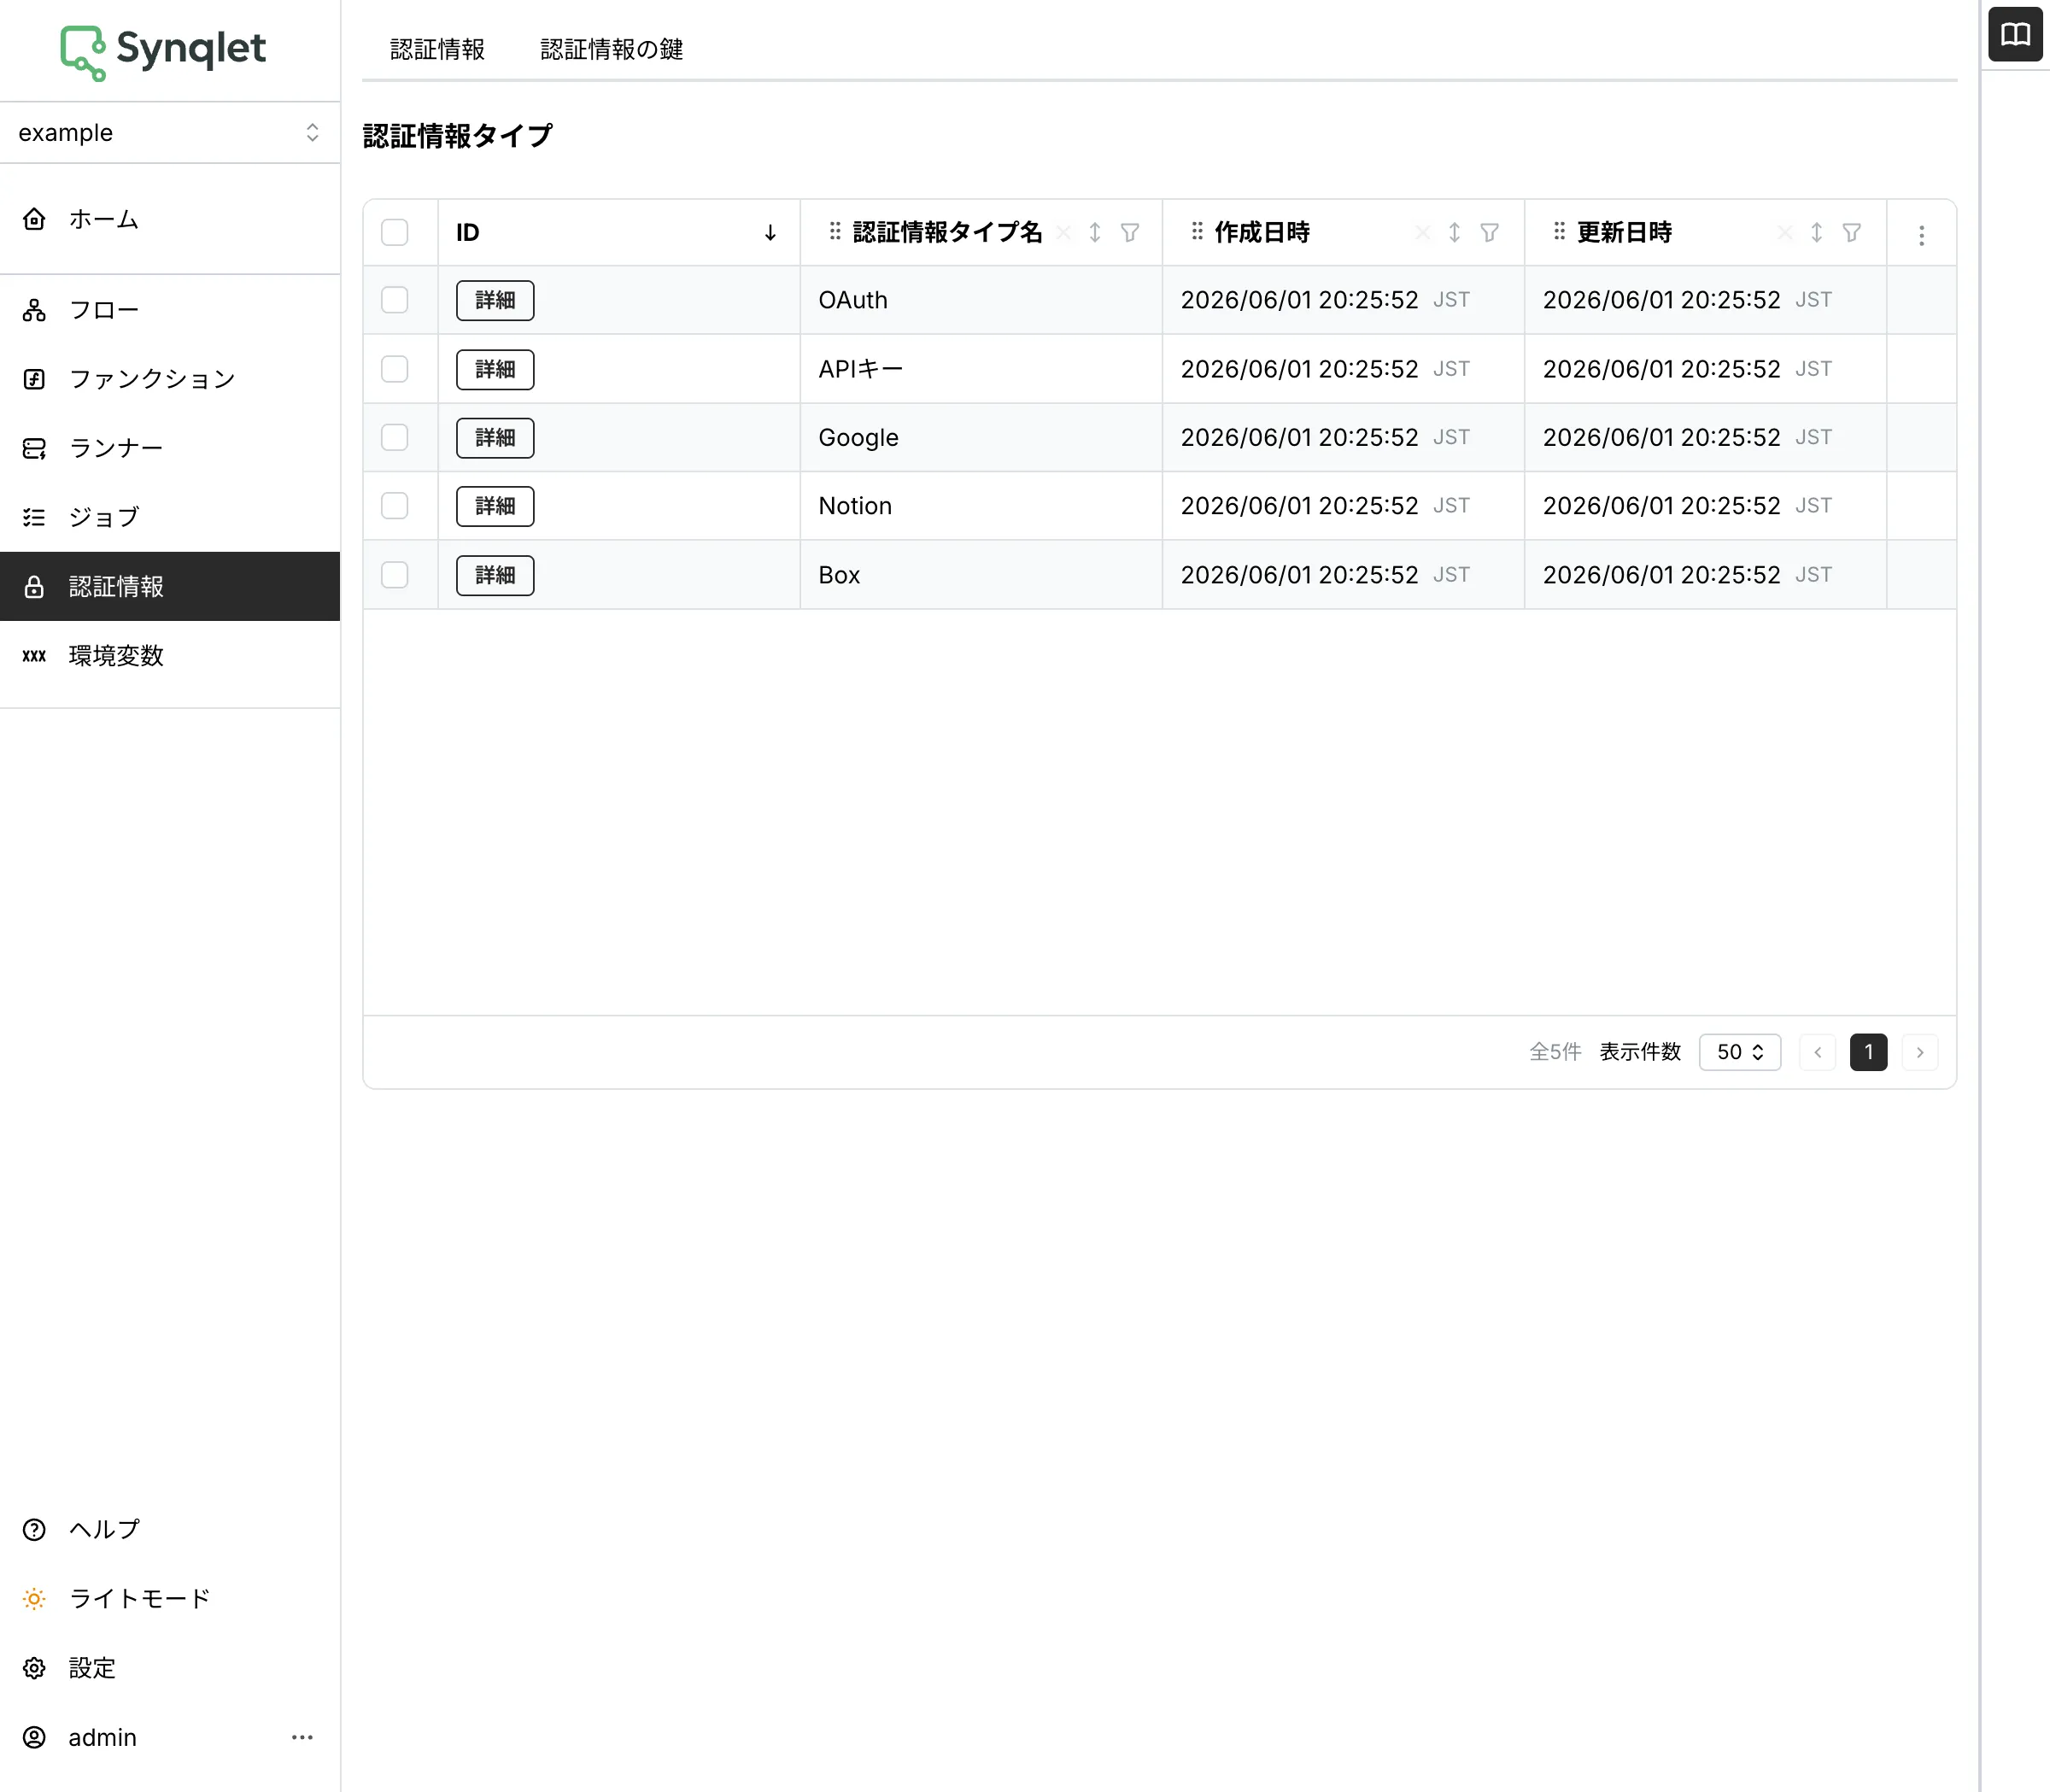2050x1792 pixels.
Task: Open the documentation book icon
Action: click(2015, 35)
